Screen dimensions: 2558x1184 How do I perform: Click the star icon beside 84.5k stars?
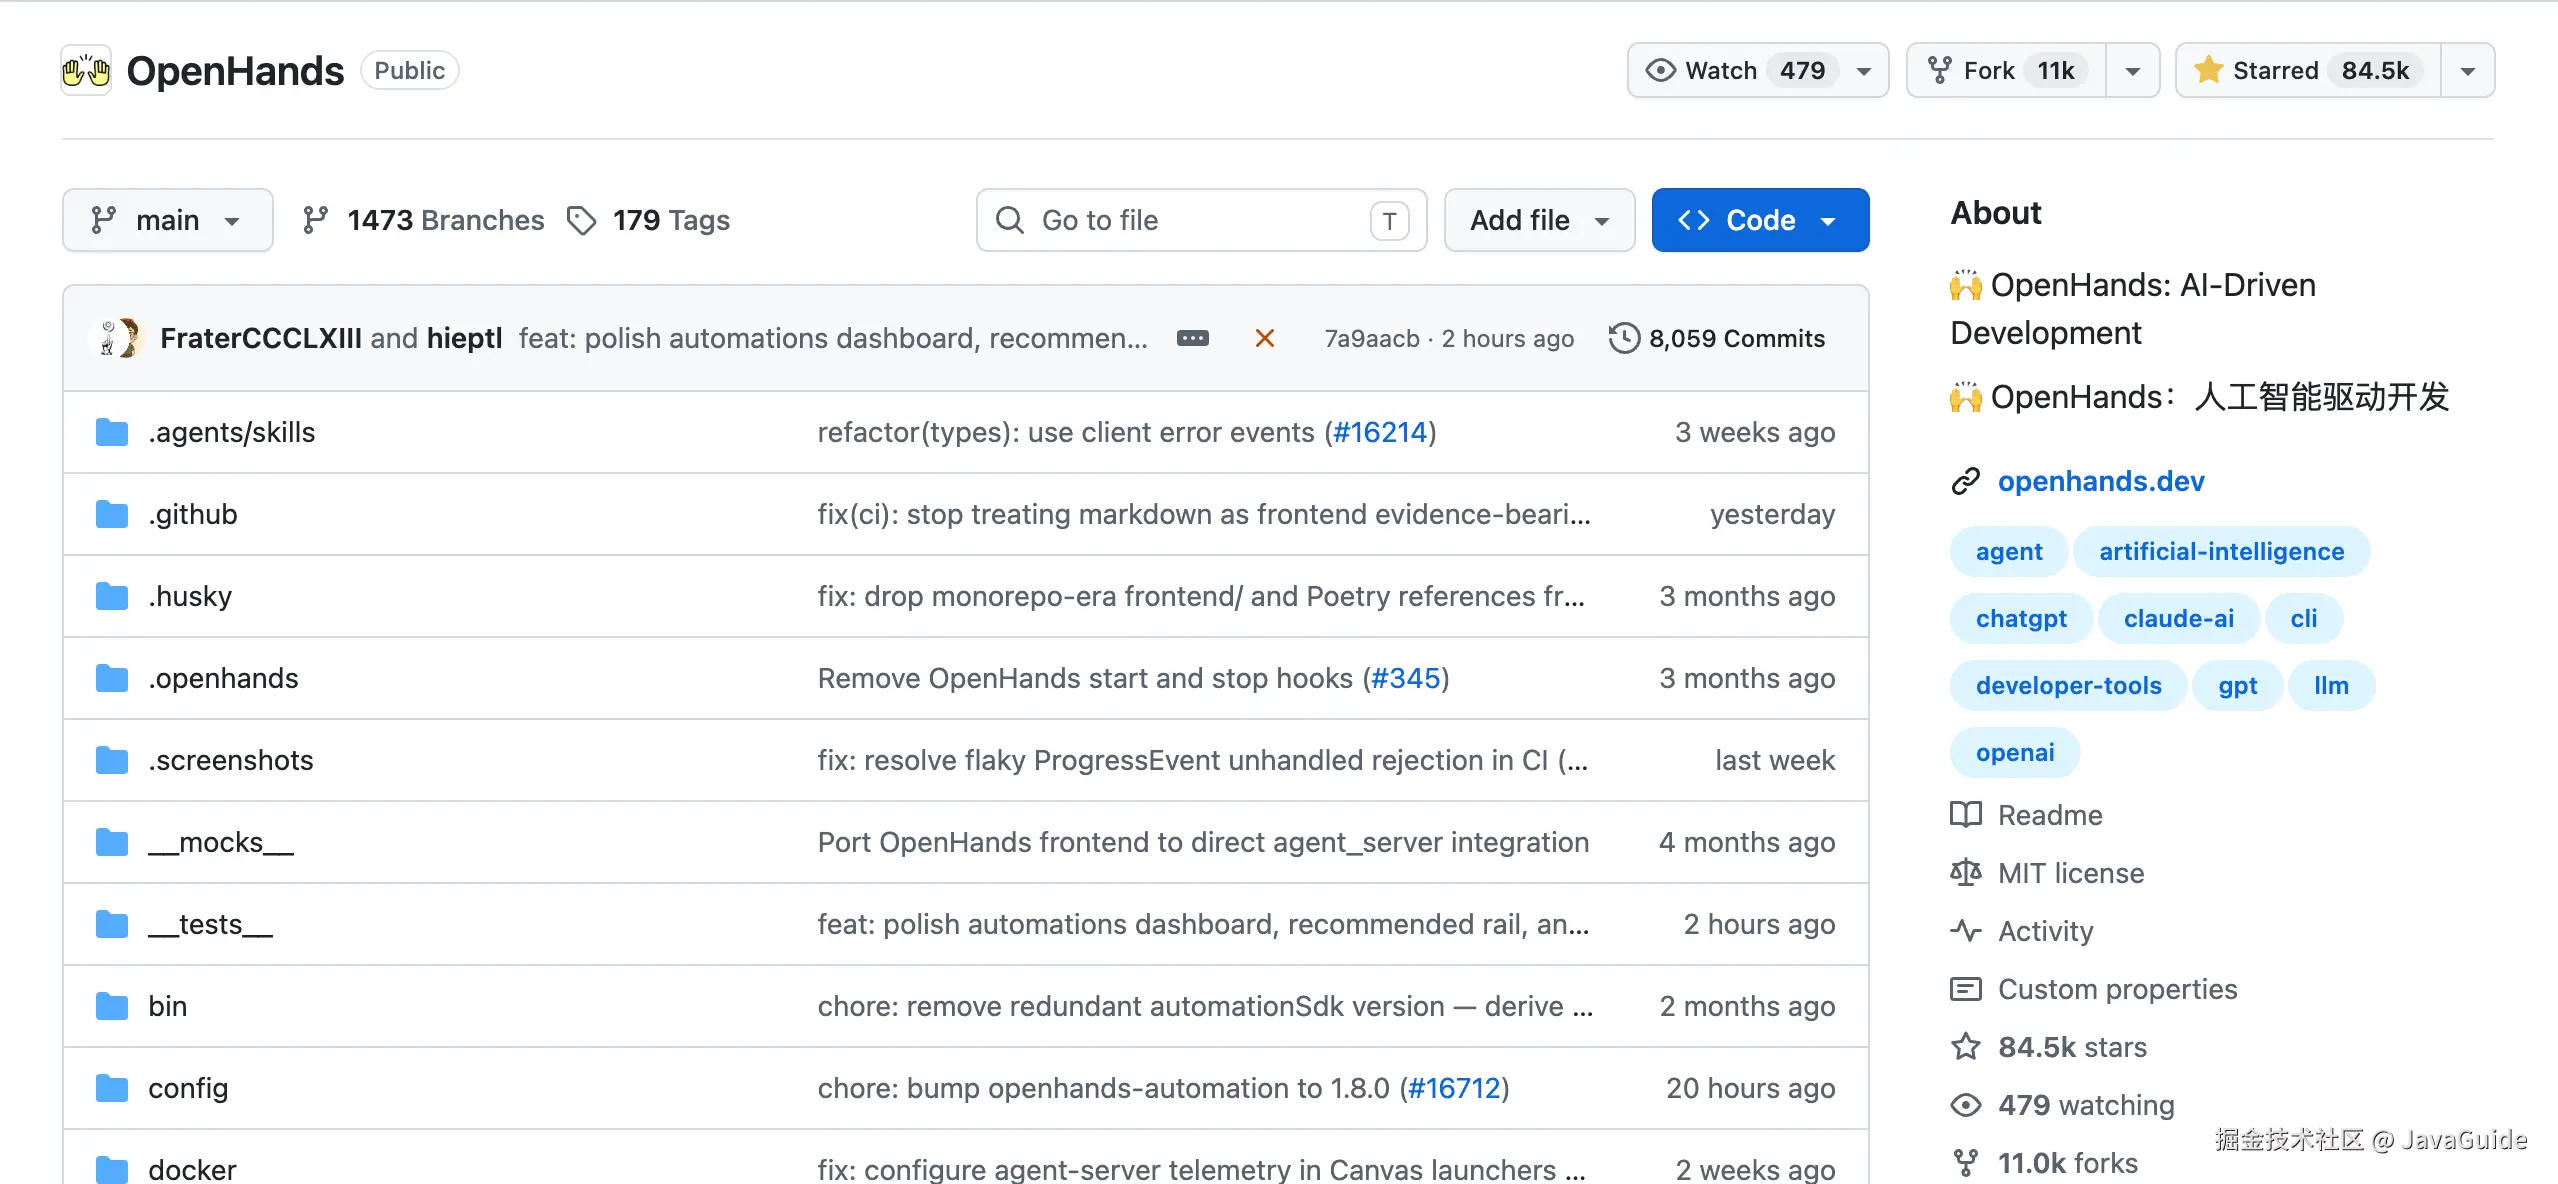(1965, 1047)
